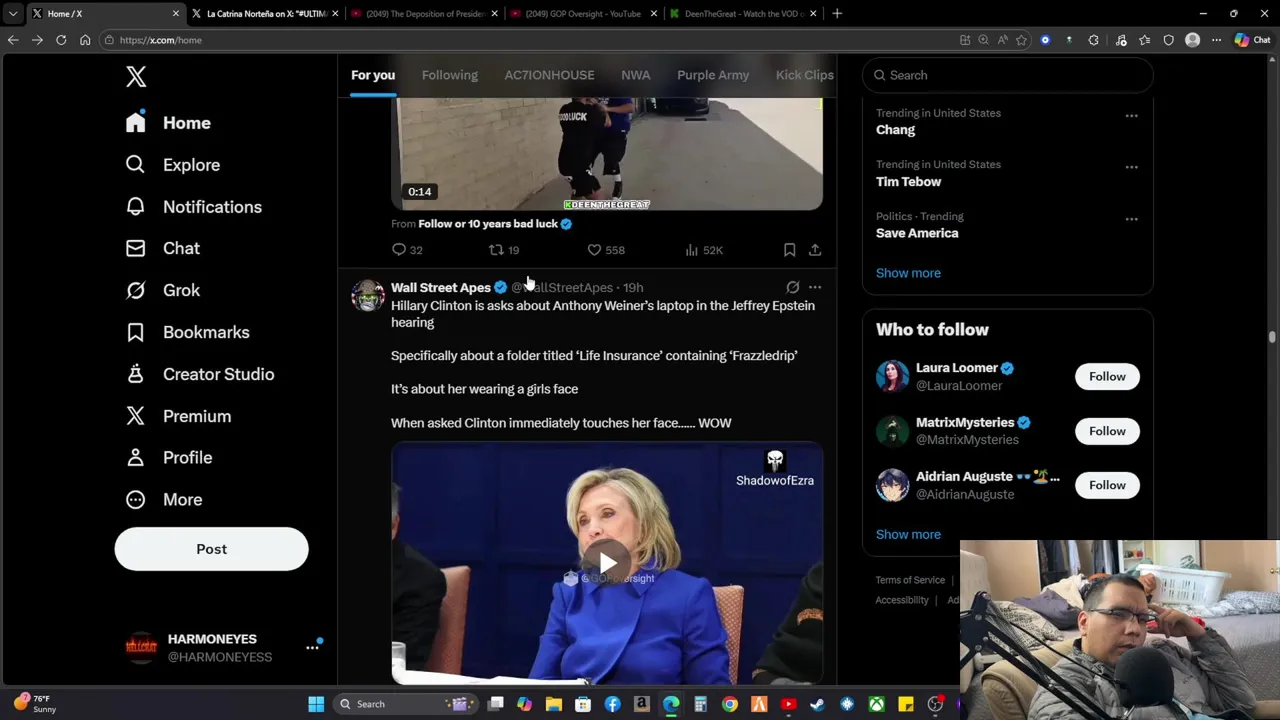1280x720 pixels.
Task: Open Grok assistant
Action: click(163, 290)
